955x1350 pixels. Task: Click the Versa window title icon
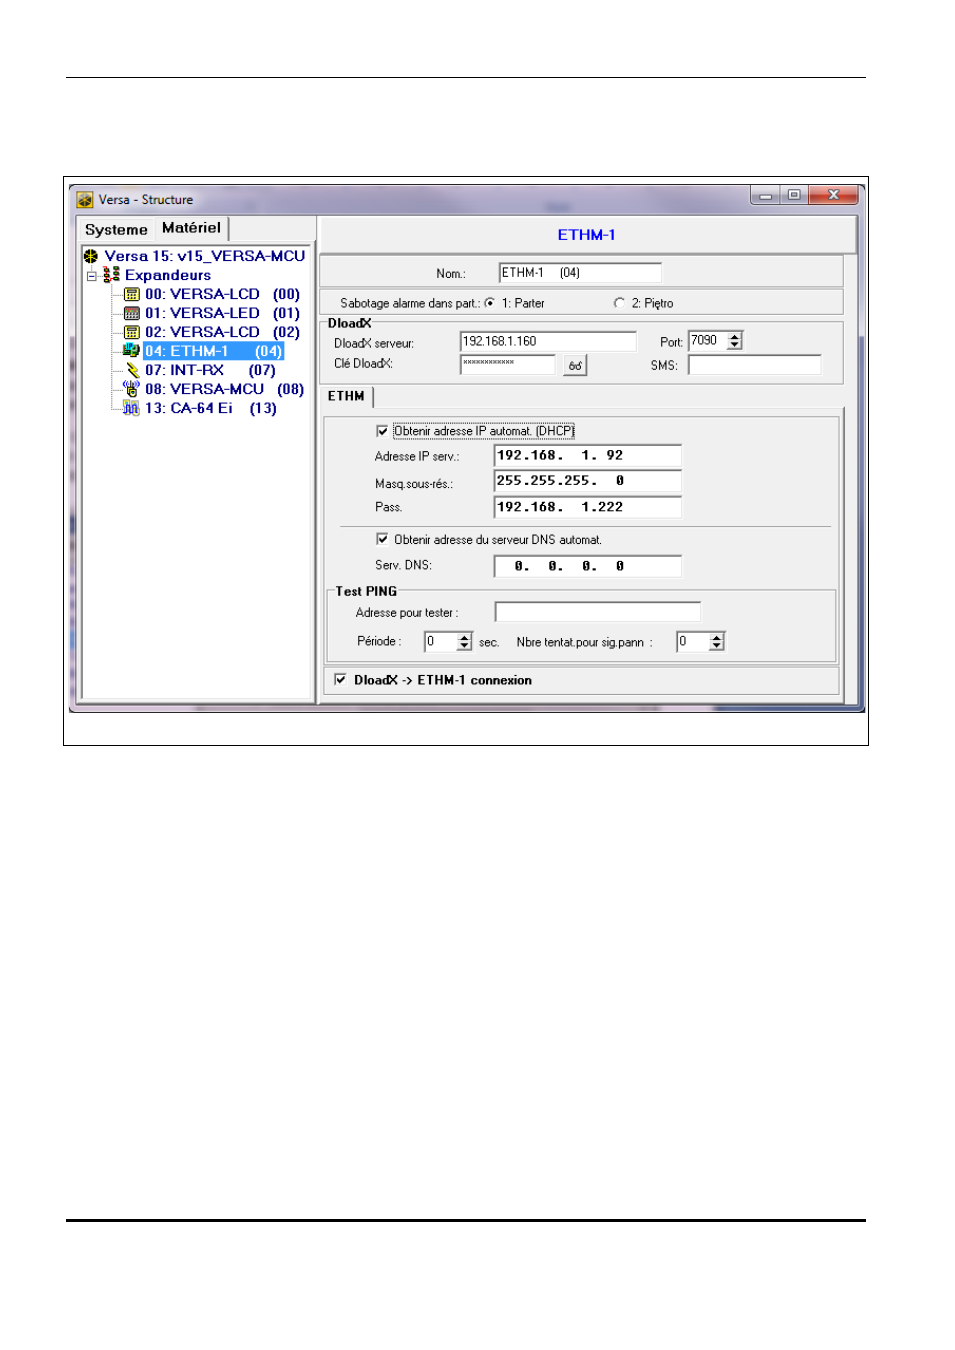tap(85, 200)
